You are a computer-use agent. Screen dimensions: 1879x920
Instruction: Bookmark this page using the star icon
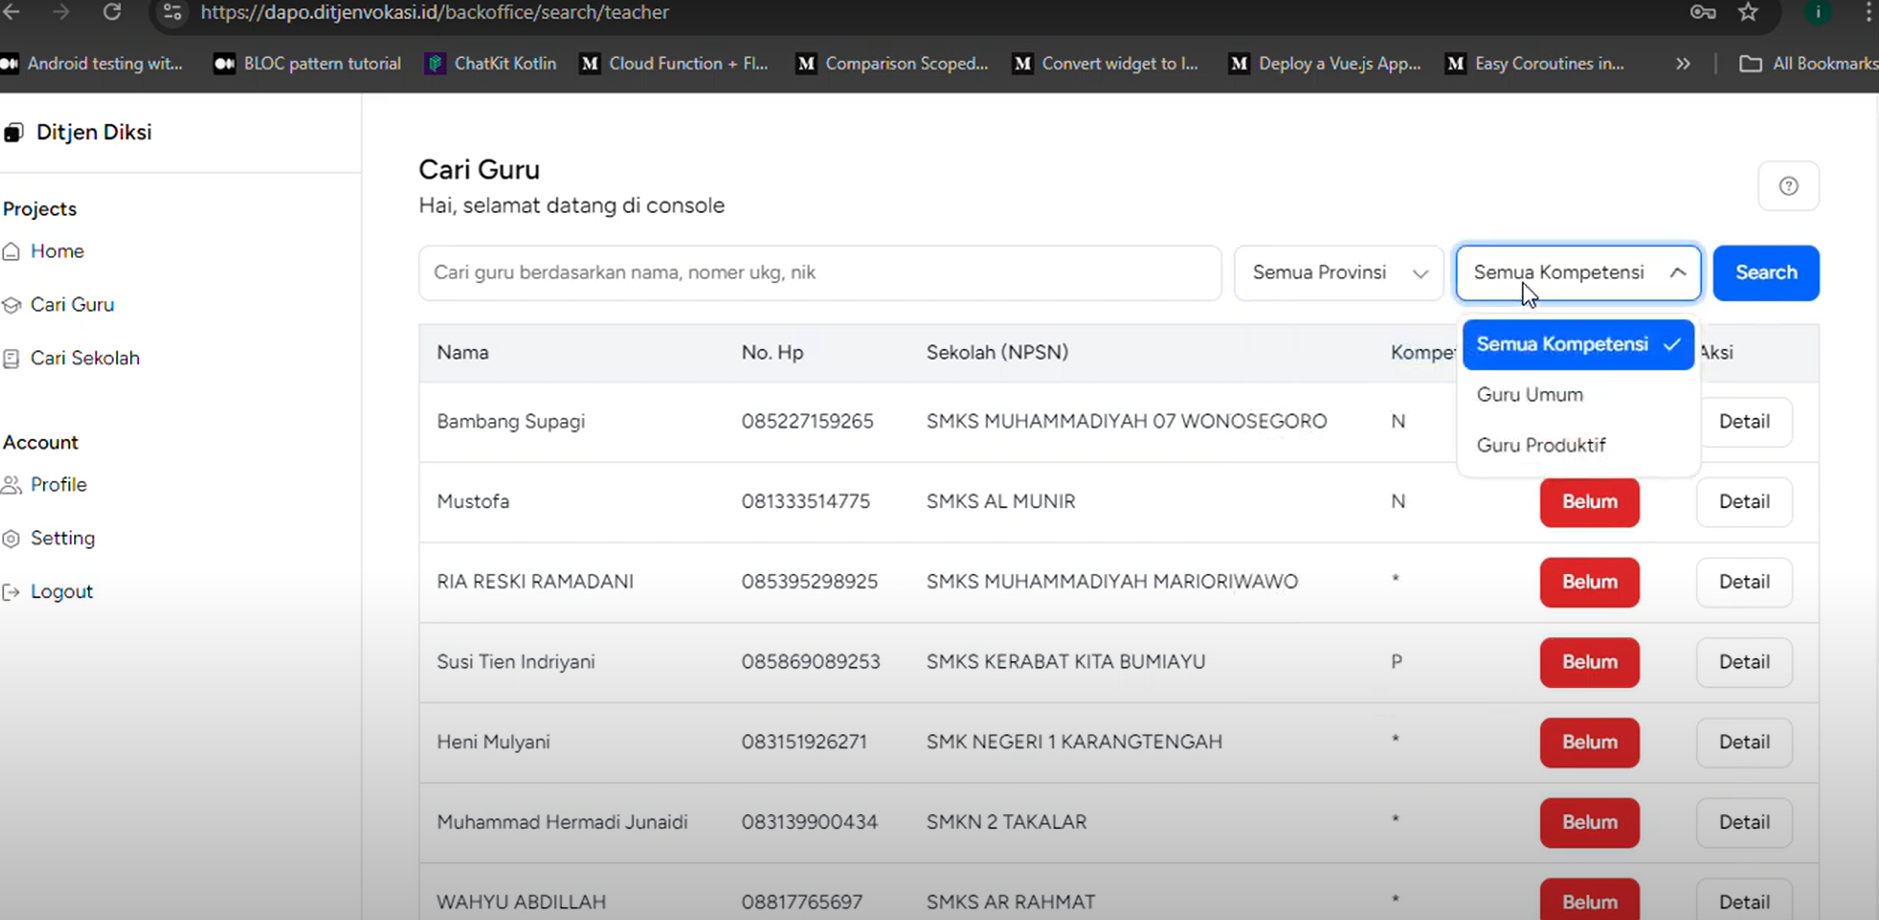click(1748, 12)
